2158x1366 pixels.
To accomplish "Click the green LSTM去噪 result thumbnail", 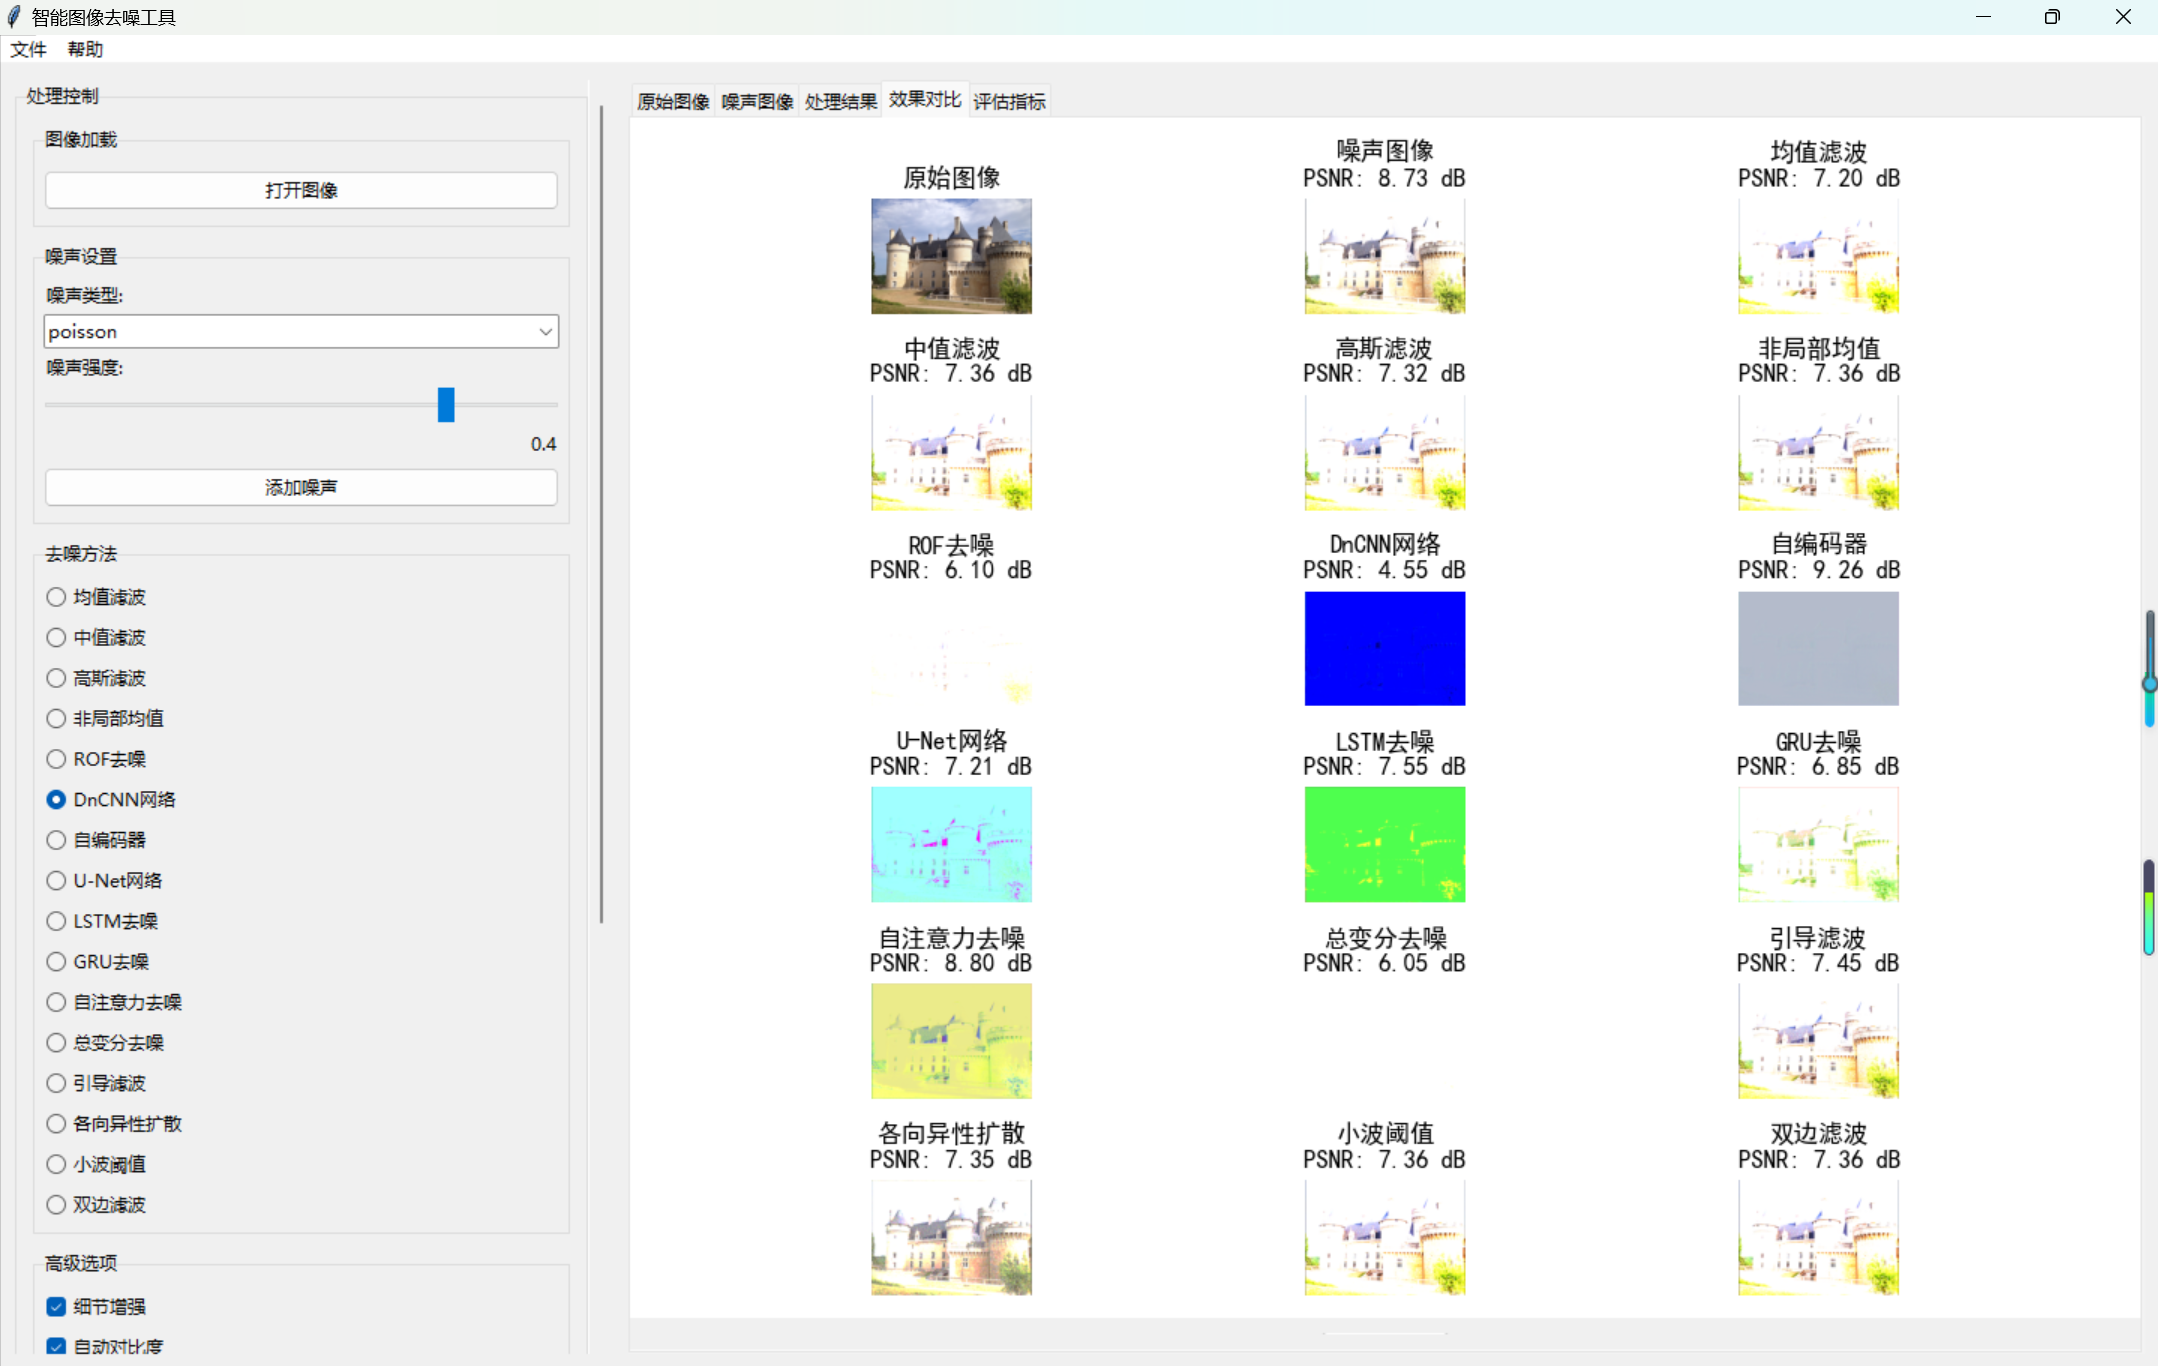I will click(1384, 844).
